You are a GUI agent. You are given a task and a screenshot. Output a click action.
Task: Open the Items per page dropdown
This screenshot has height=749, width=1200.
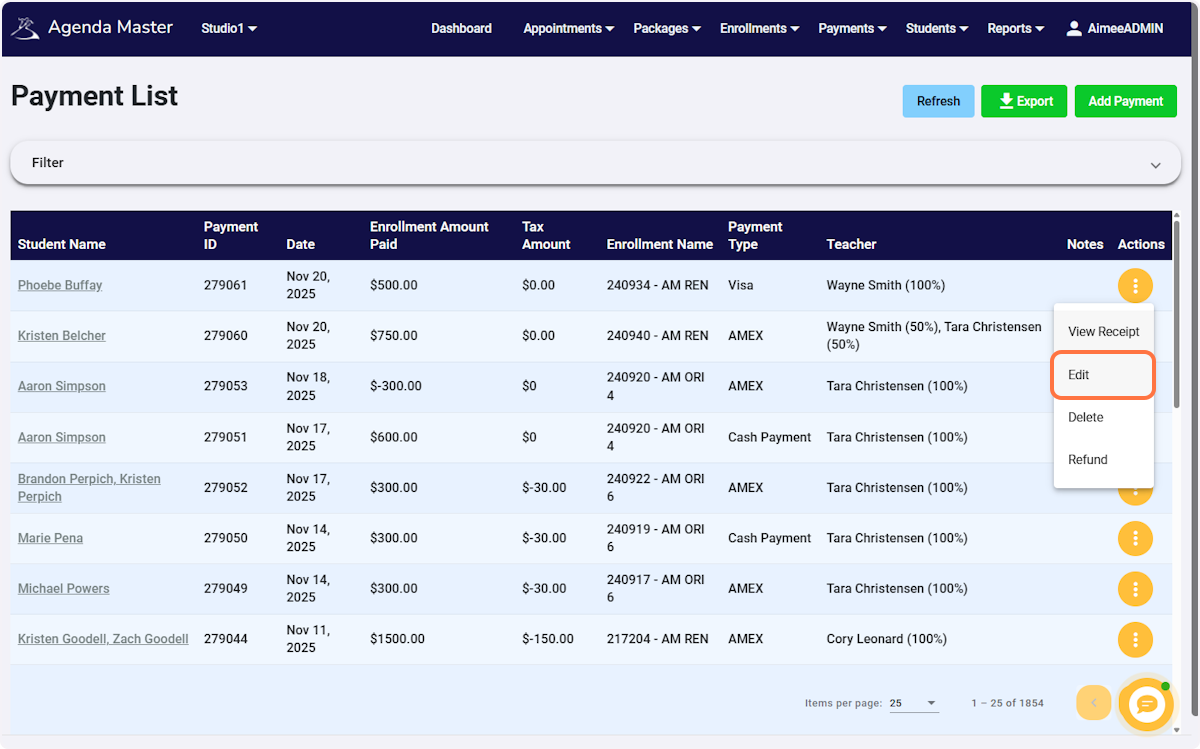[913, 704]
